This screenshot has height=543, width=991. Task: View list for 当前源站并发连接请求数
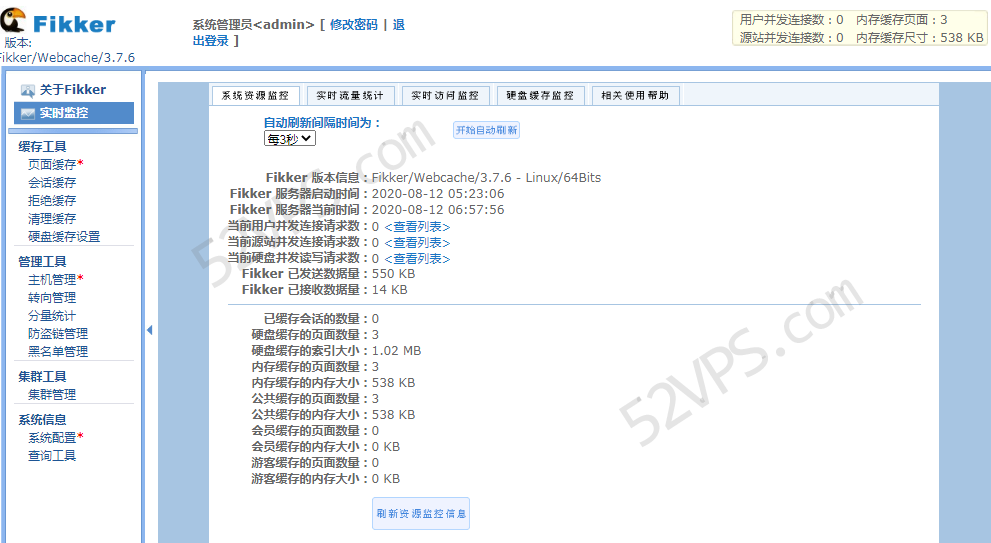(x=417, y=243)
